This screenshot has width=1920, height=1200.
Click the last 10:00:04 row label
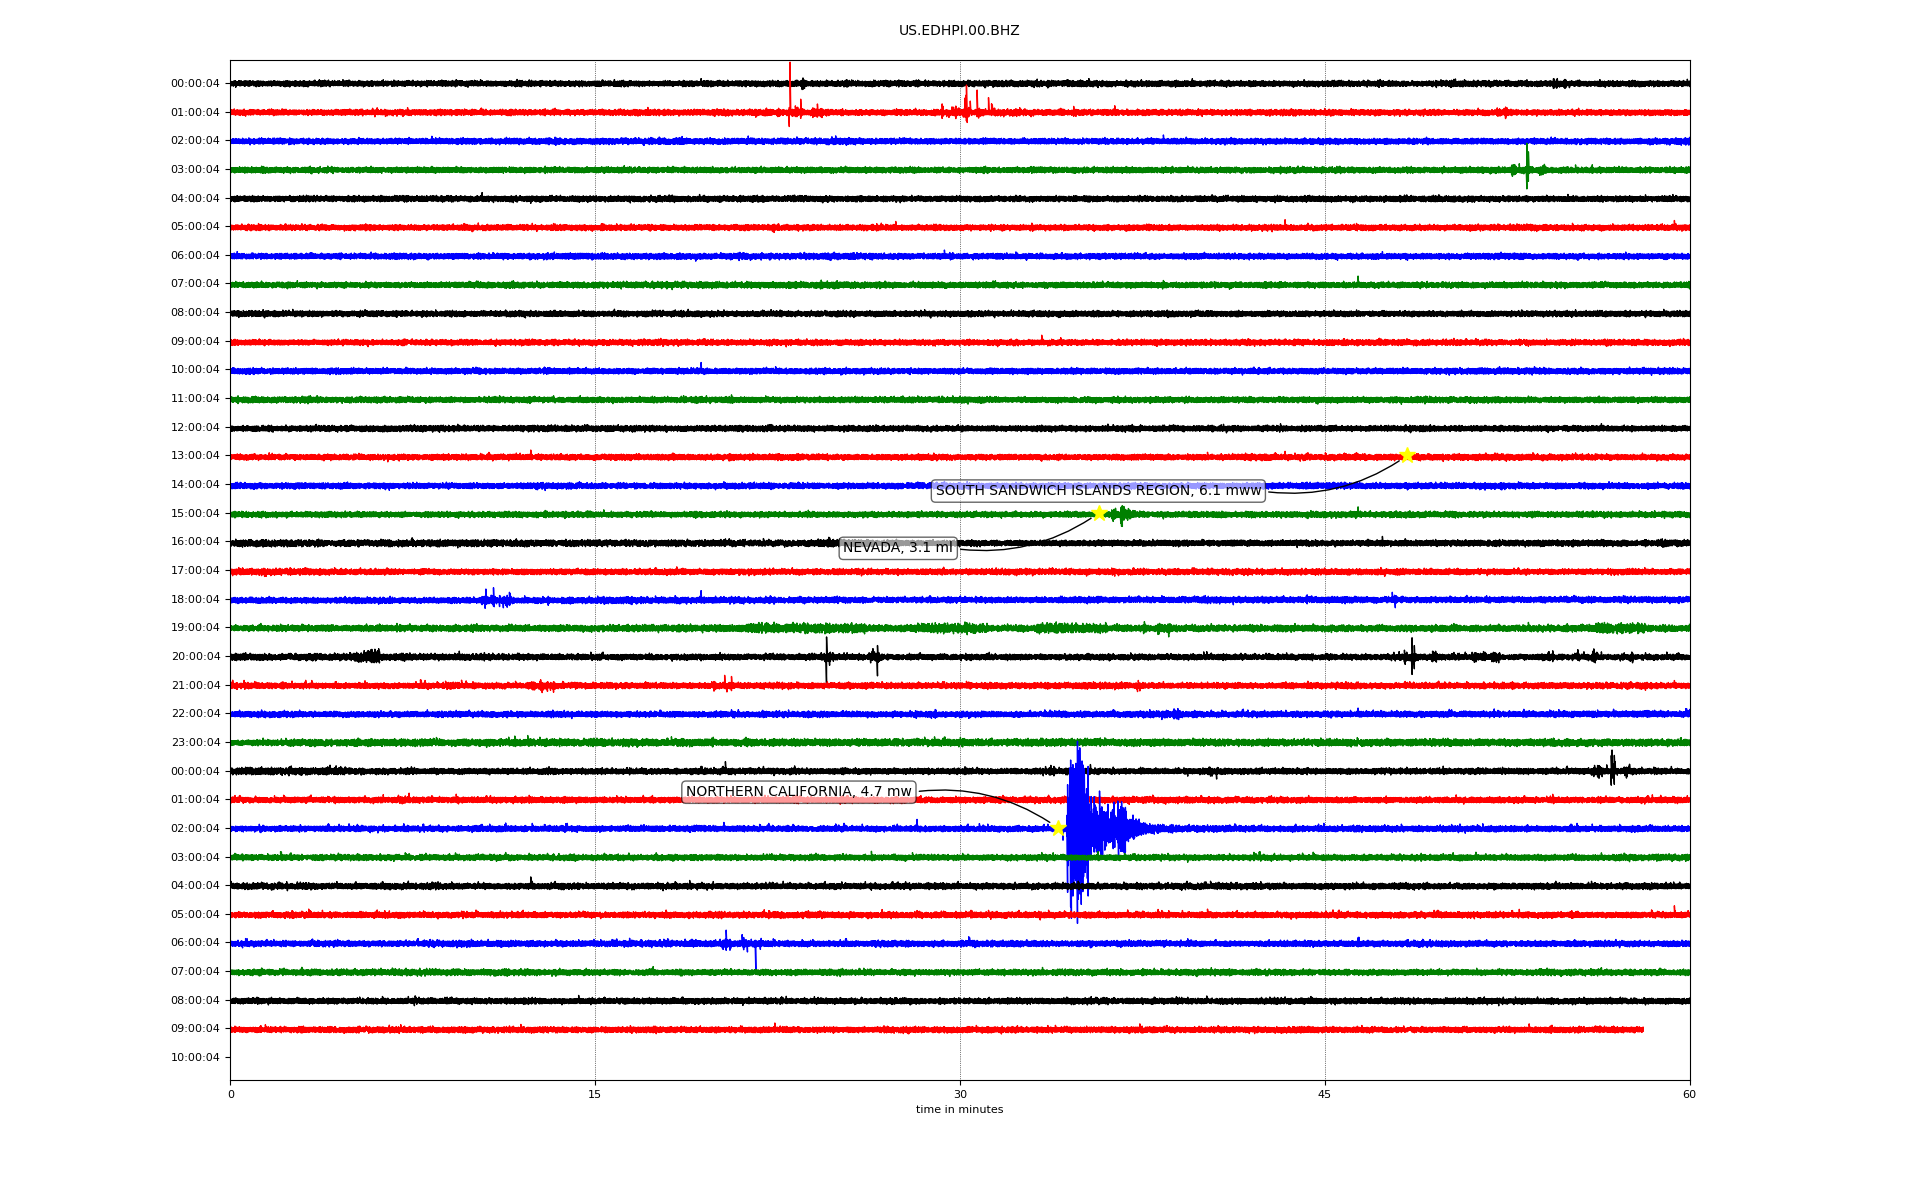coord(195,1058)
